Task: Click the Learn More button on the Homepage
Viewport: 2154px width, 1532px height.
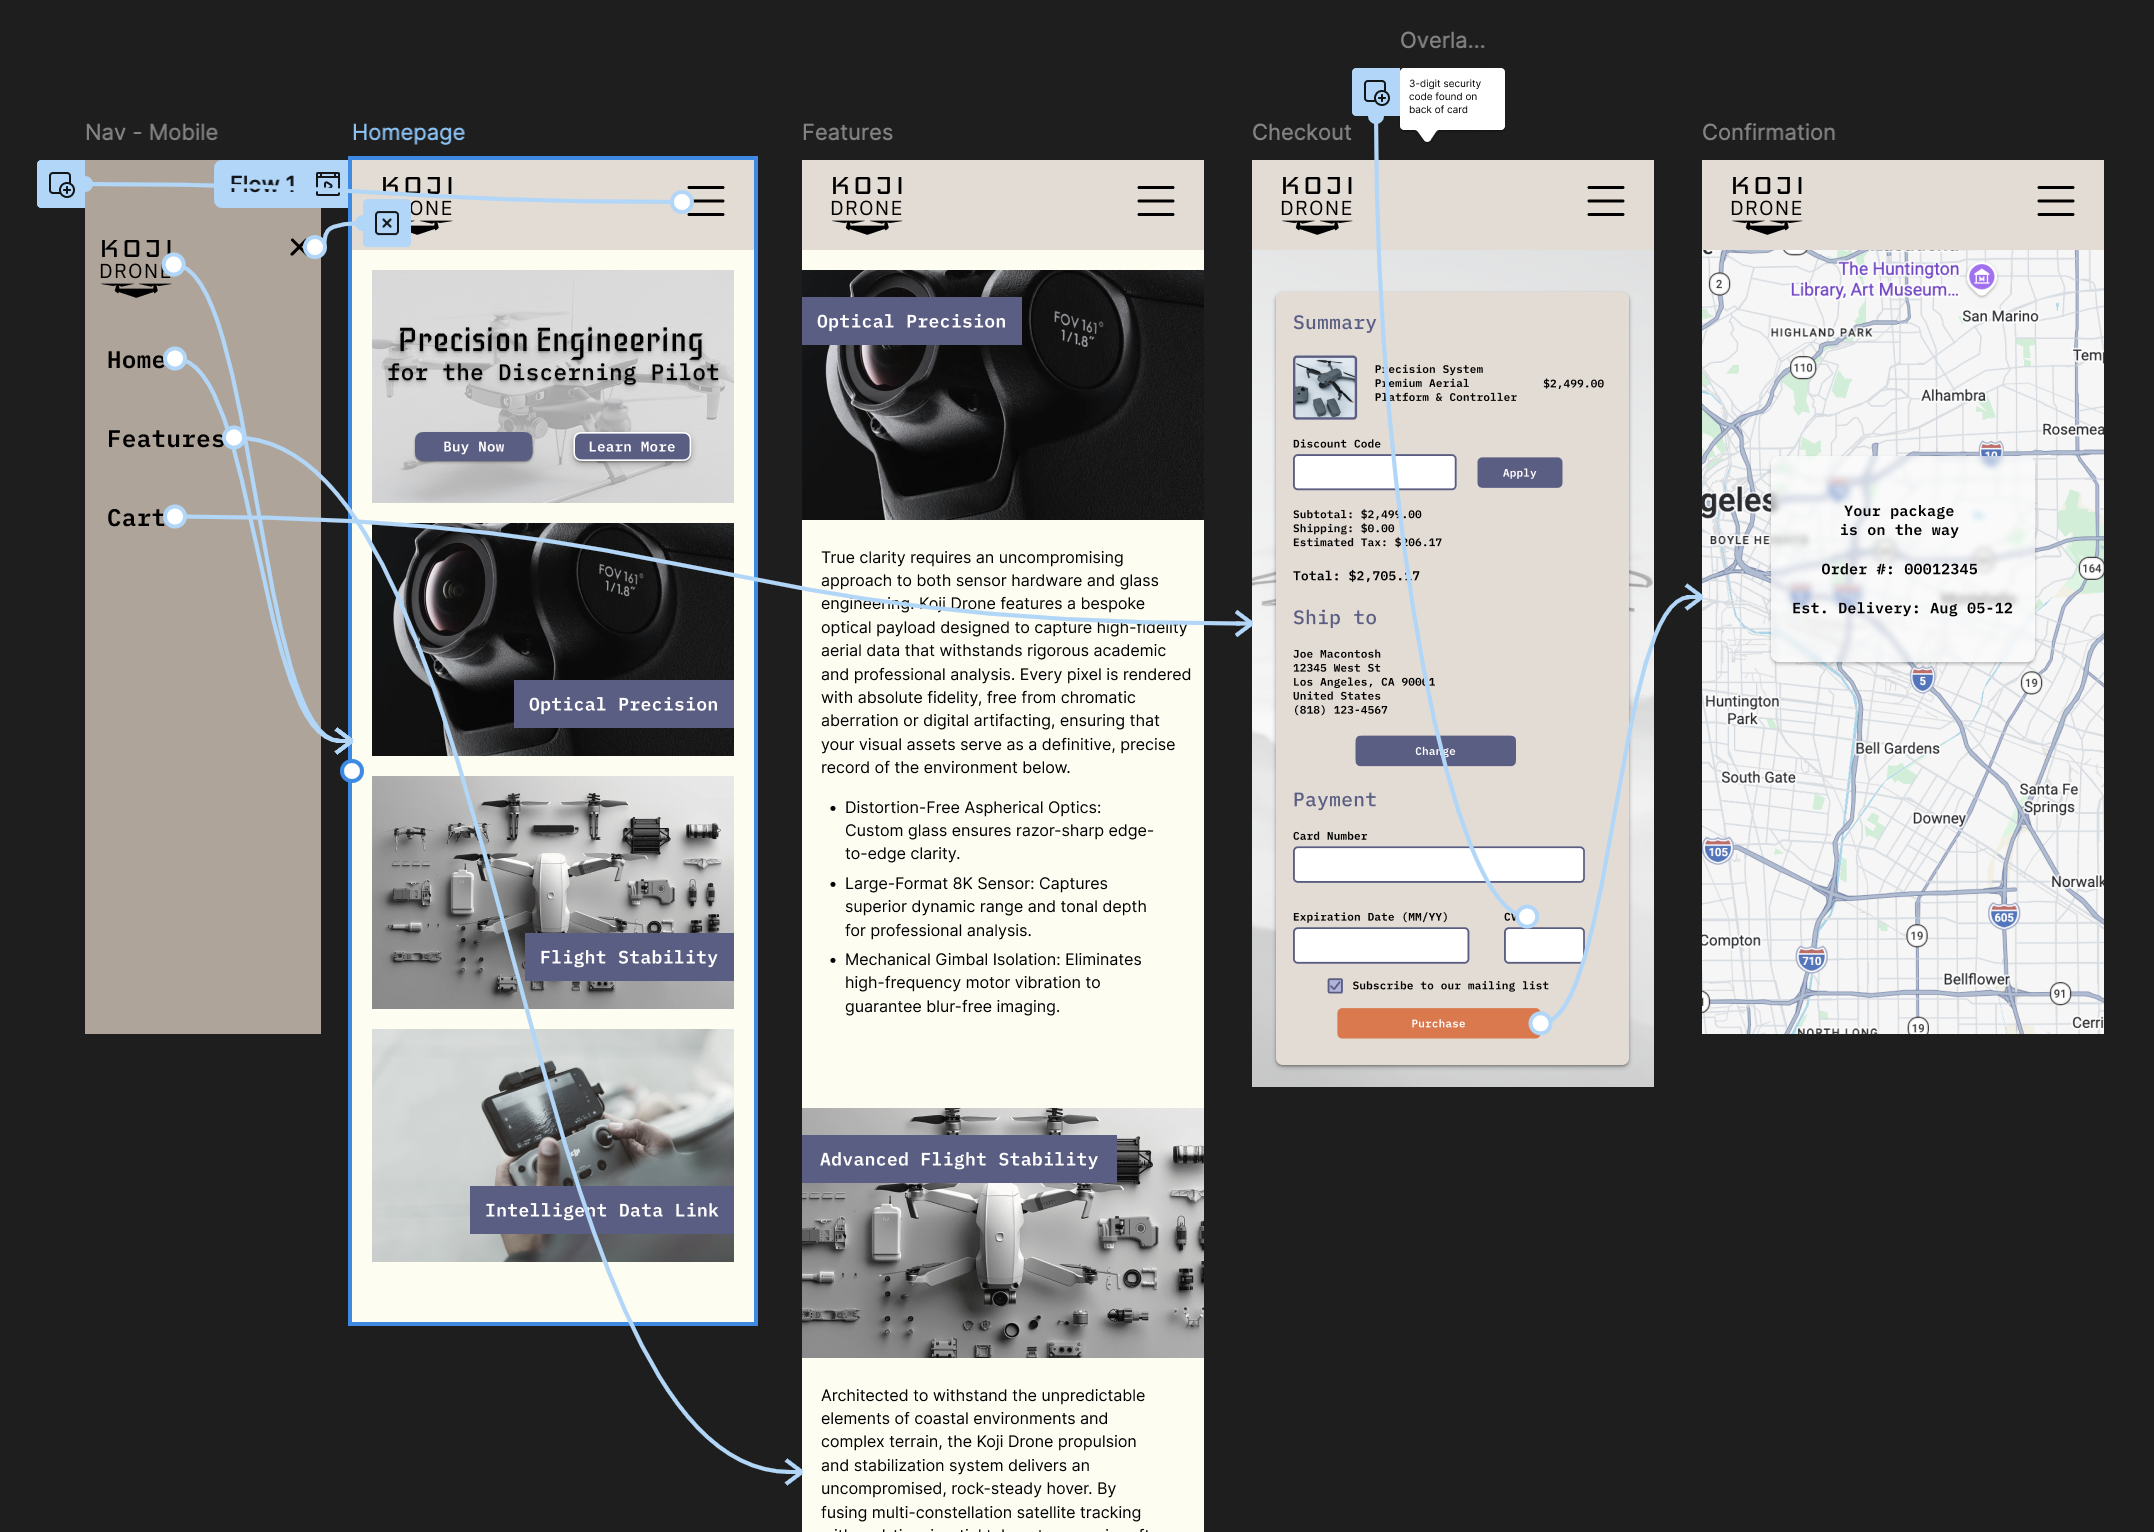Action: (632, 447)
